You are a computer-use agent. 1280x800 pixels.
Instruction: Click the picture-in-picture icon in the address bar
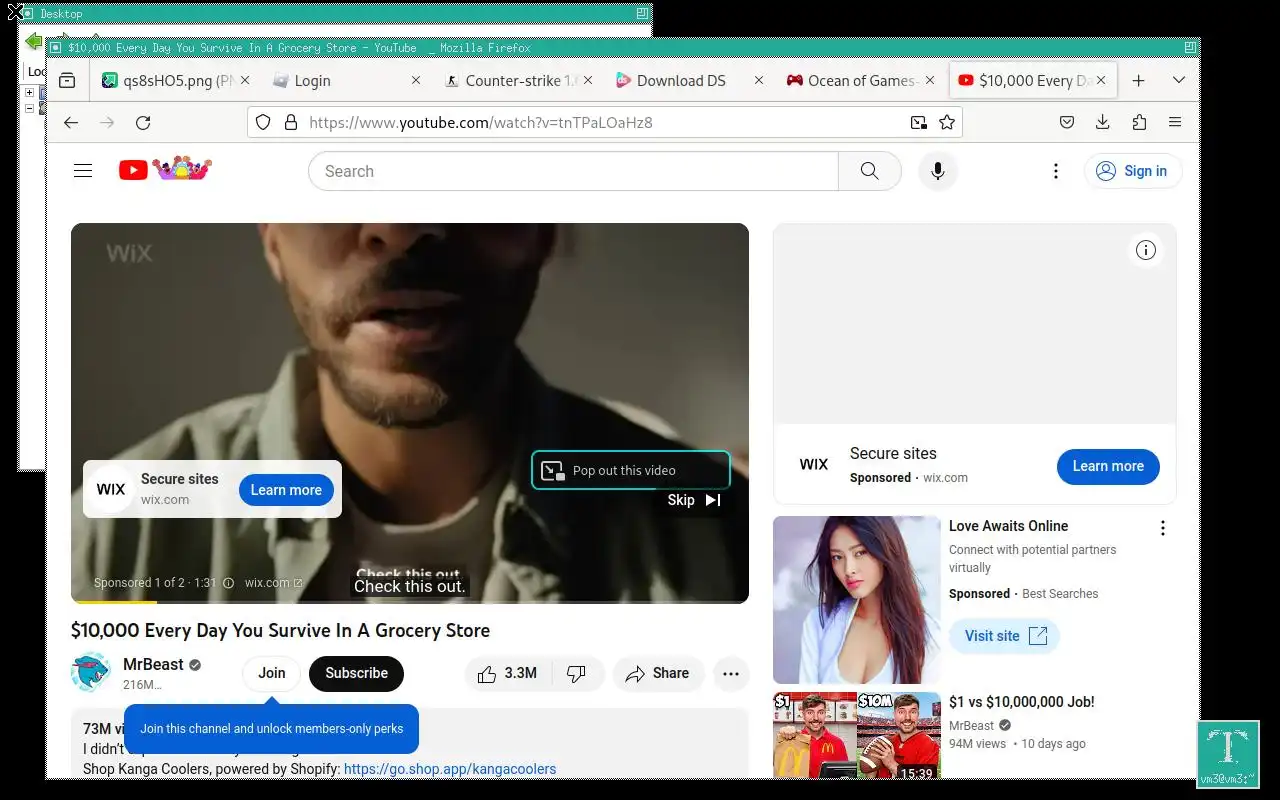point(918,122)
